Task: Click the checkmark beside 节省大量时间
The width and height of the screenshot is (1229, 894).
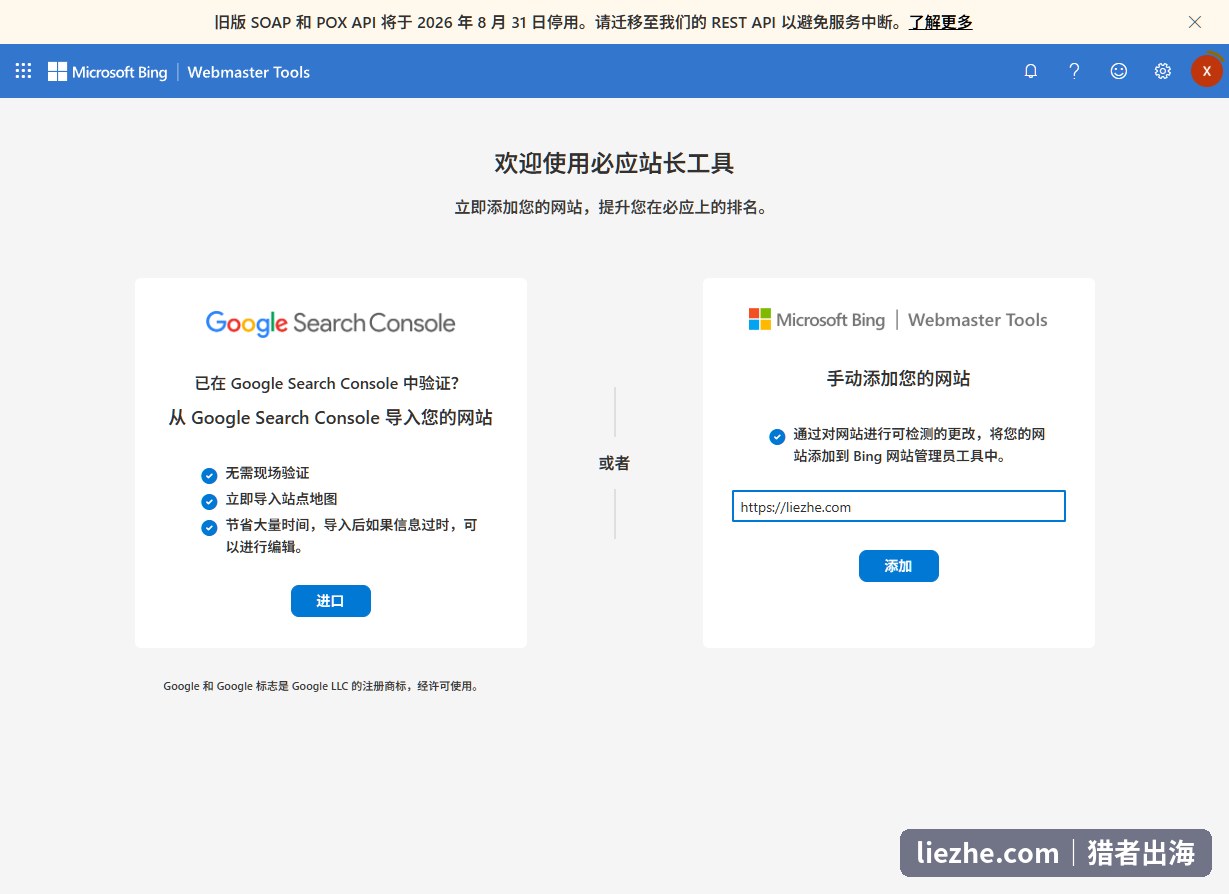Action: point(209,528)
